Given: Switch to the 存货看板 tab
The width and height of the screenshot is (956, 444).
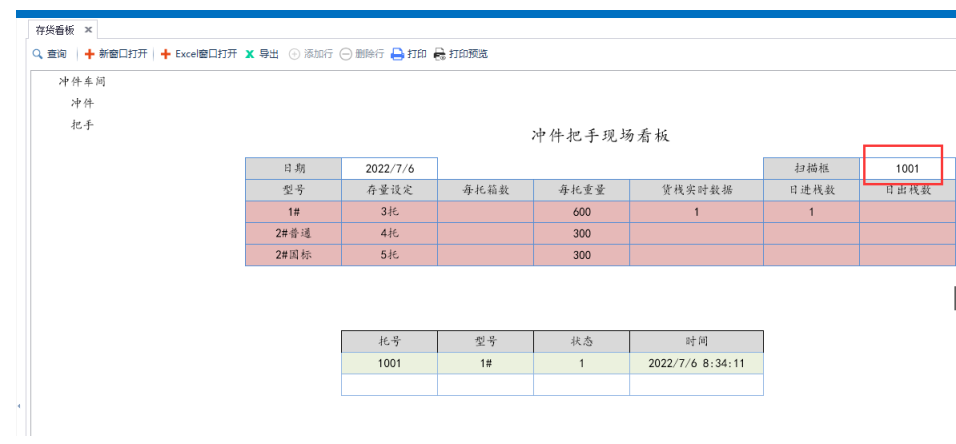Looking at the screenshot, I should click(x=55, y=30).
